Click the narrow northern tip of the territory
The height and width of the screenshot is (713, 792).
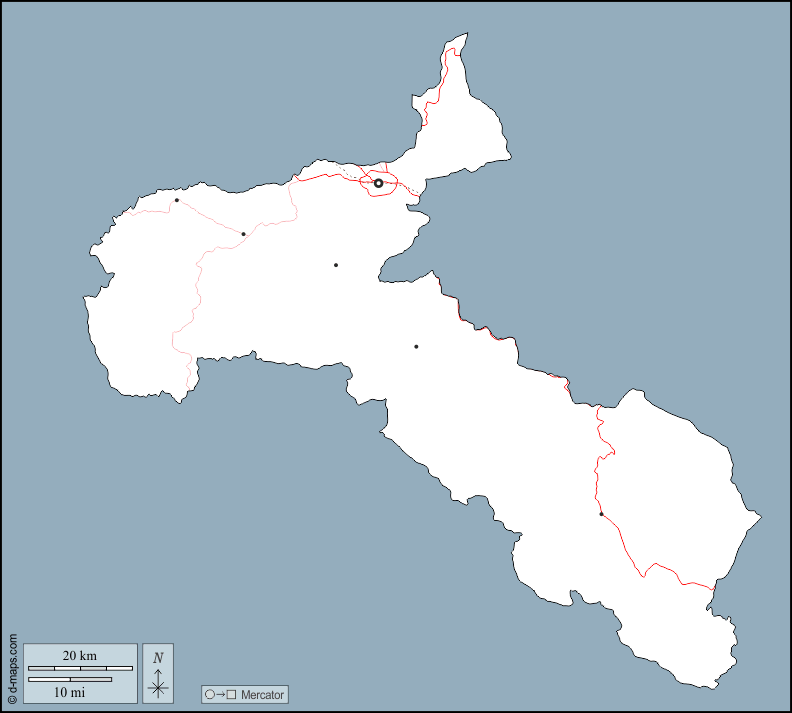tap(458, 45)
